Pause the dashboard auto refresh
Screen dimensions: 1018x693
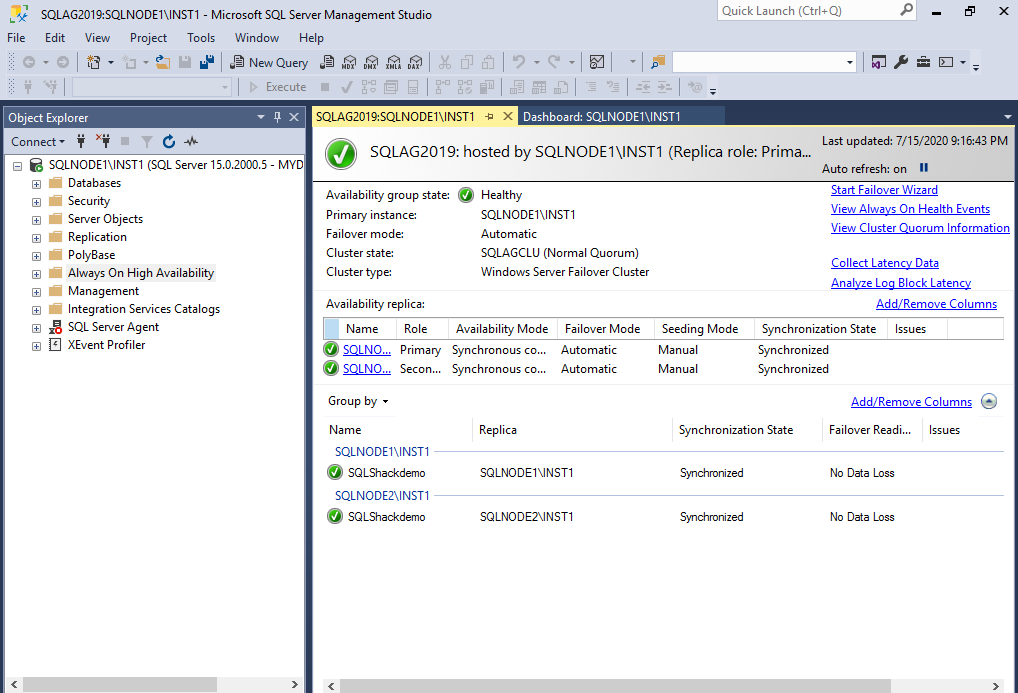924,168
